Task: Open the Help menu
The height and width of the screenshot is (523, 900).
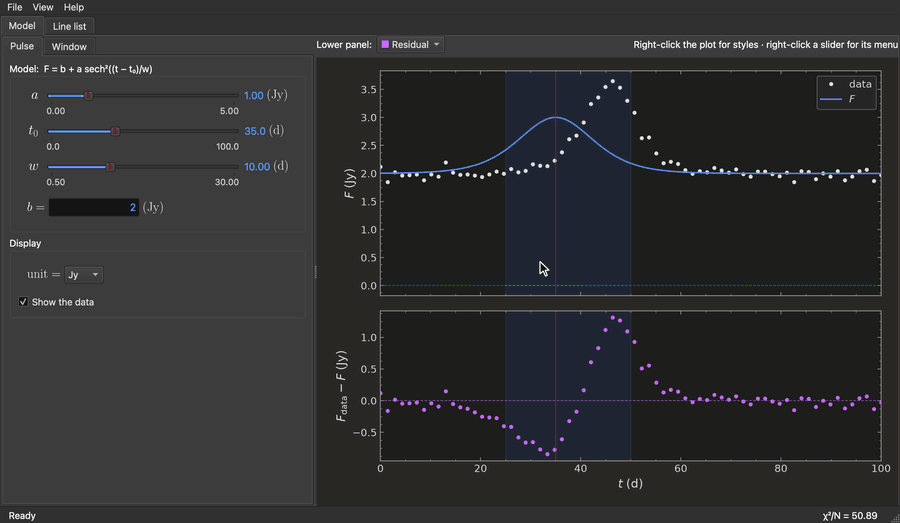Action: coord(73,7)
